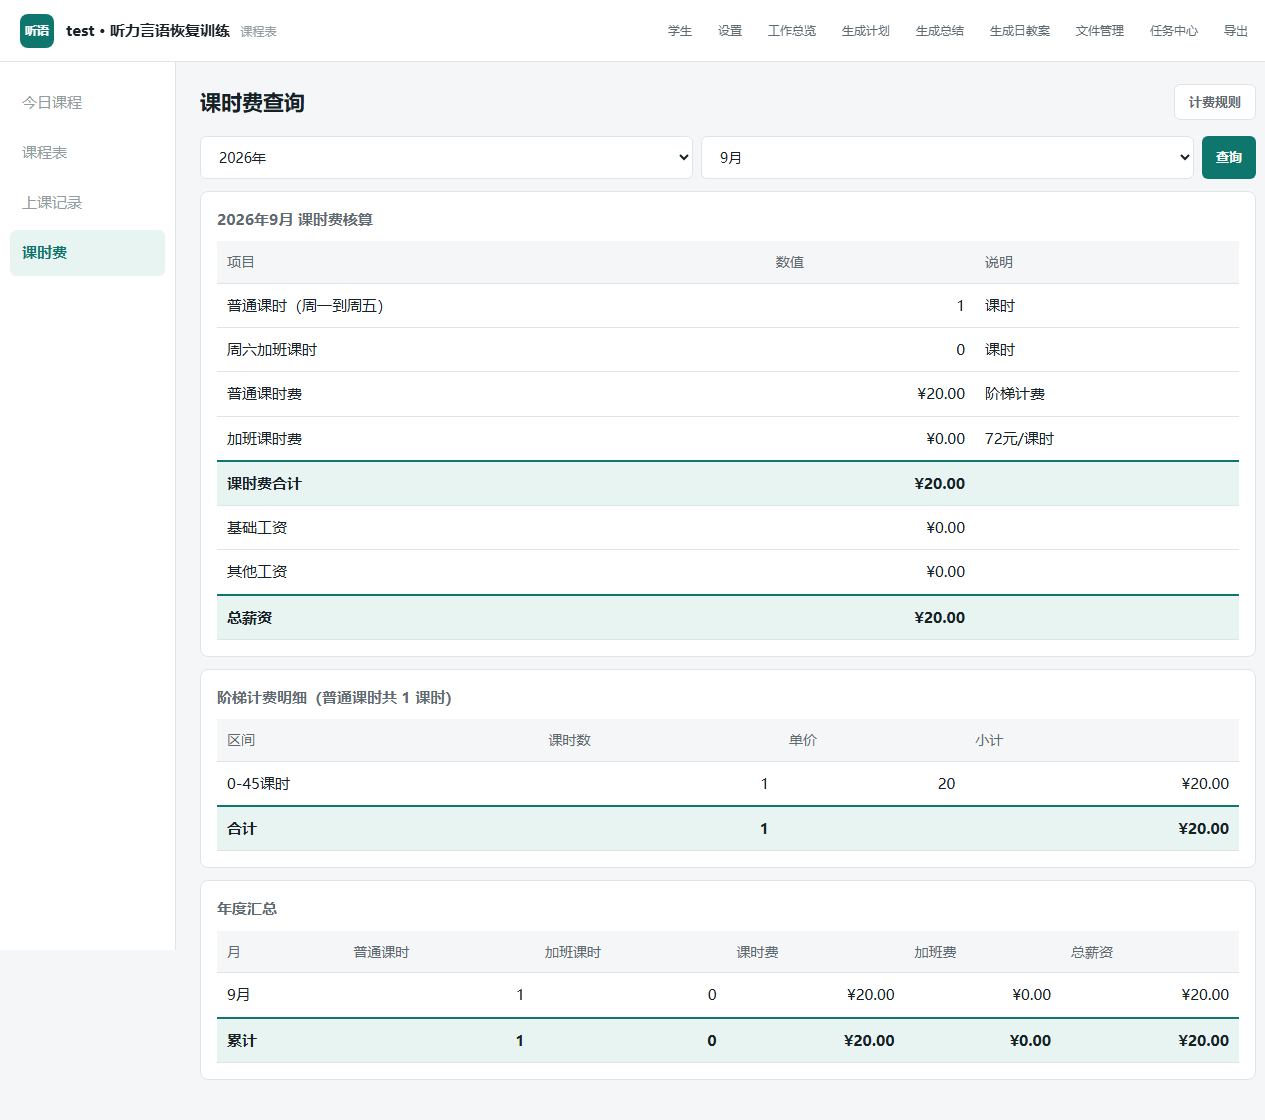Open the 计费规则 button

pyautogui.click(x=1215, y=102)
